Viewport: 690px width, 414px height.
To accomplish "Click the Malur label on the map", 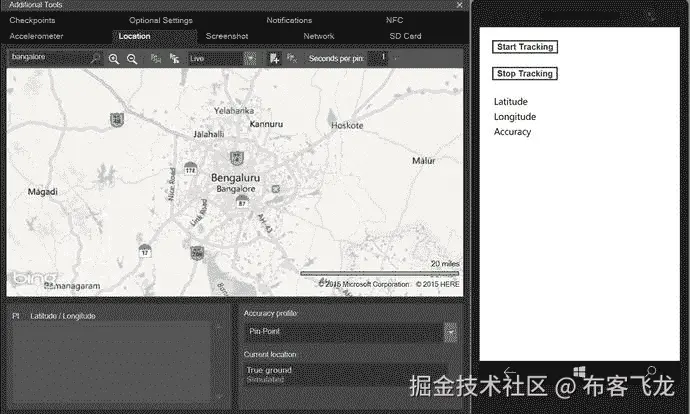I will [x=423, y=161].
